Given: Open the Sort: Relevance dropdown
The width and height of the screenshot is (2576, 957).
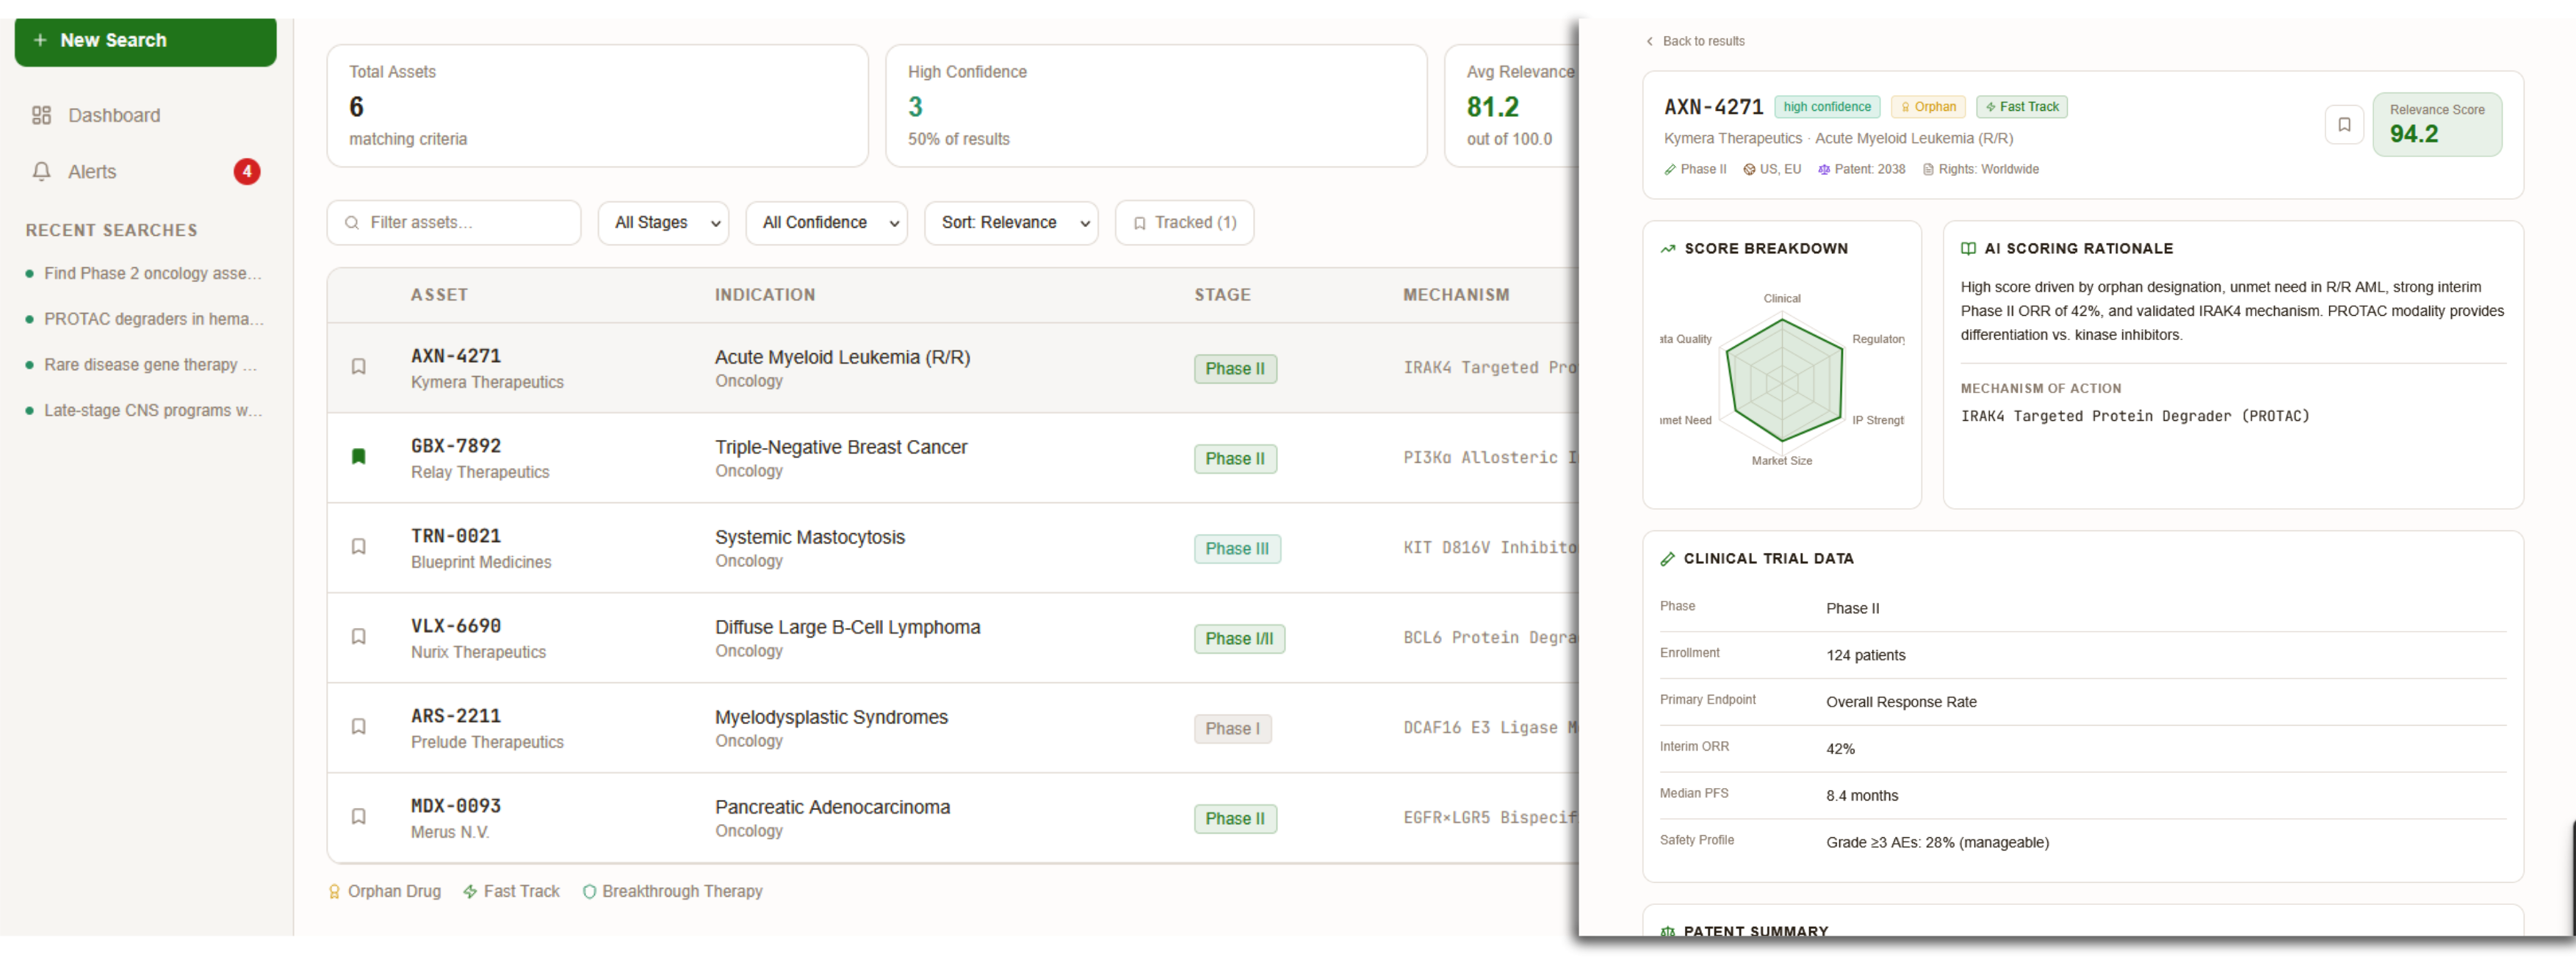Looking at the screenshot, I should point(1011,223).
